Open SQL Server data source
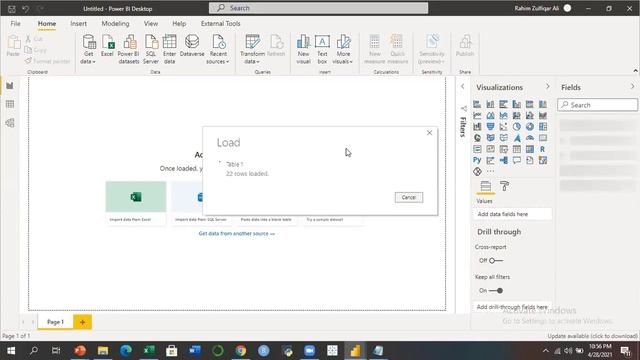 [151, 49]
